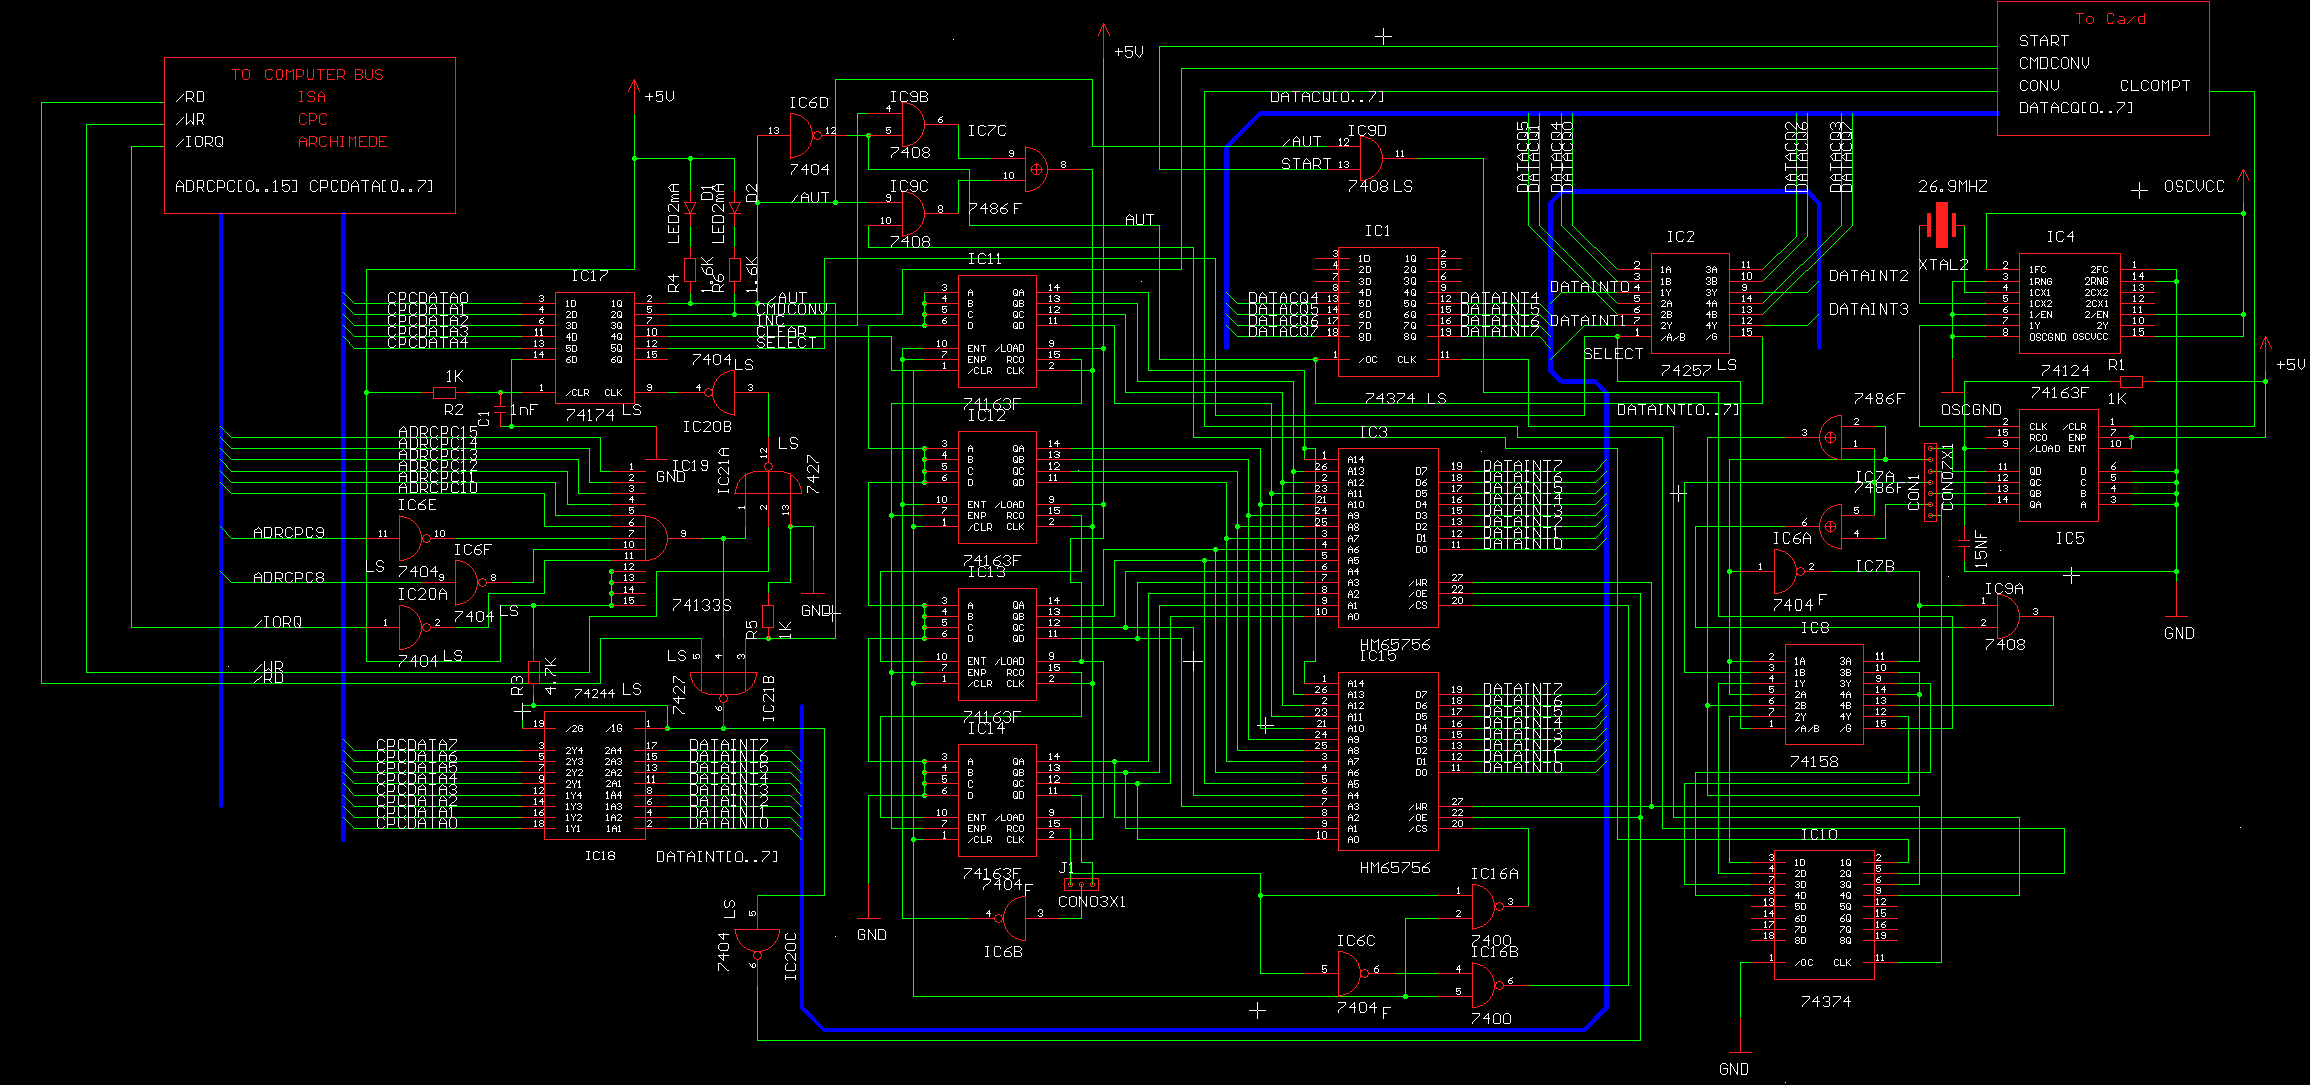Click the DATAINT3 net label
Image resolution: width=2310 pixels, height=1085 pixels.
click(1868, 309)
